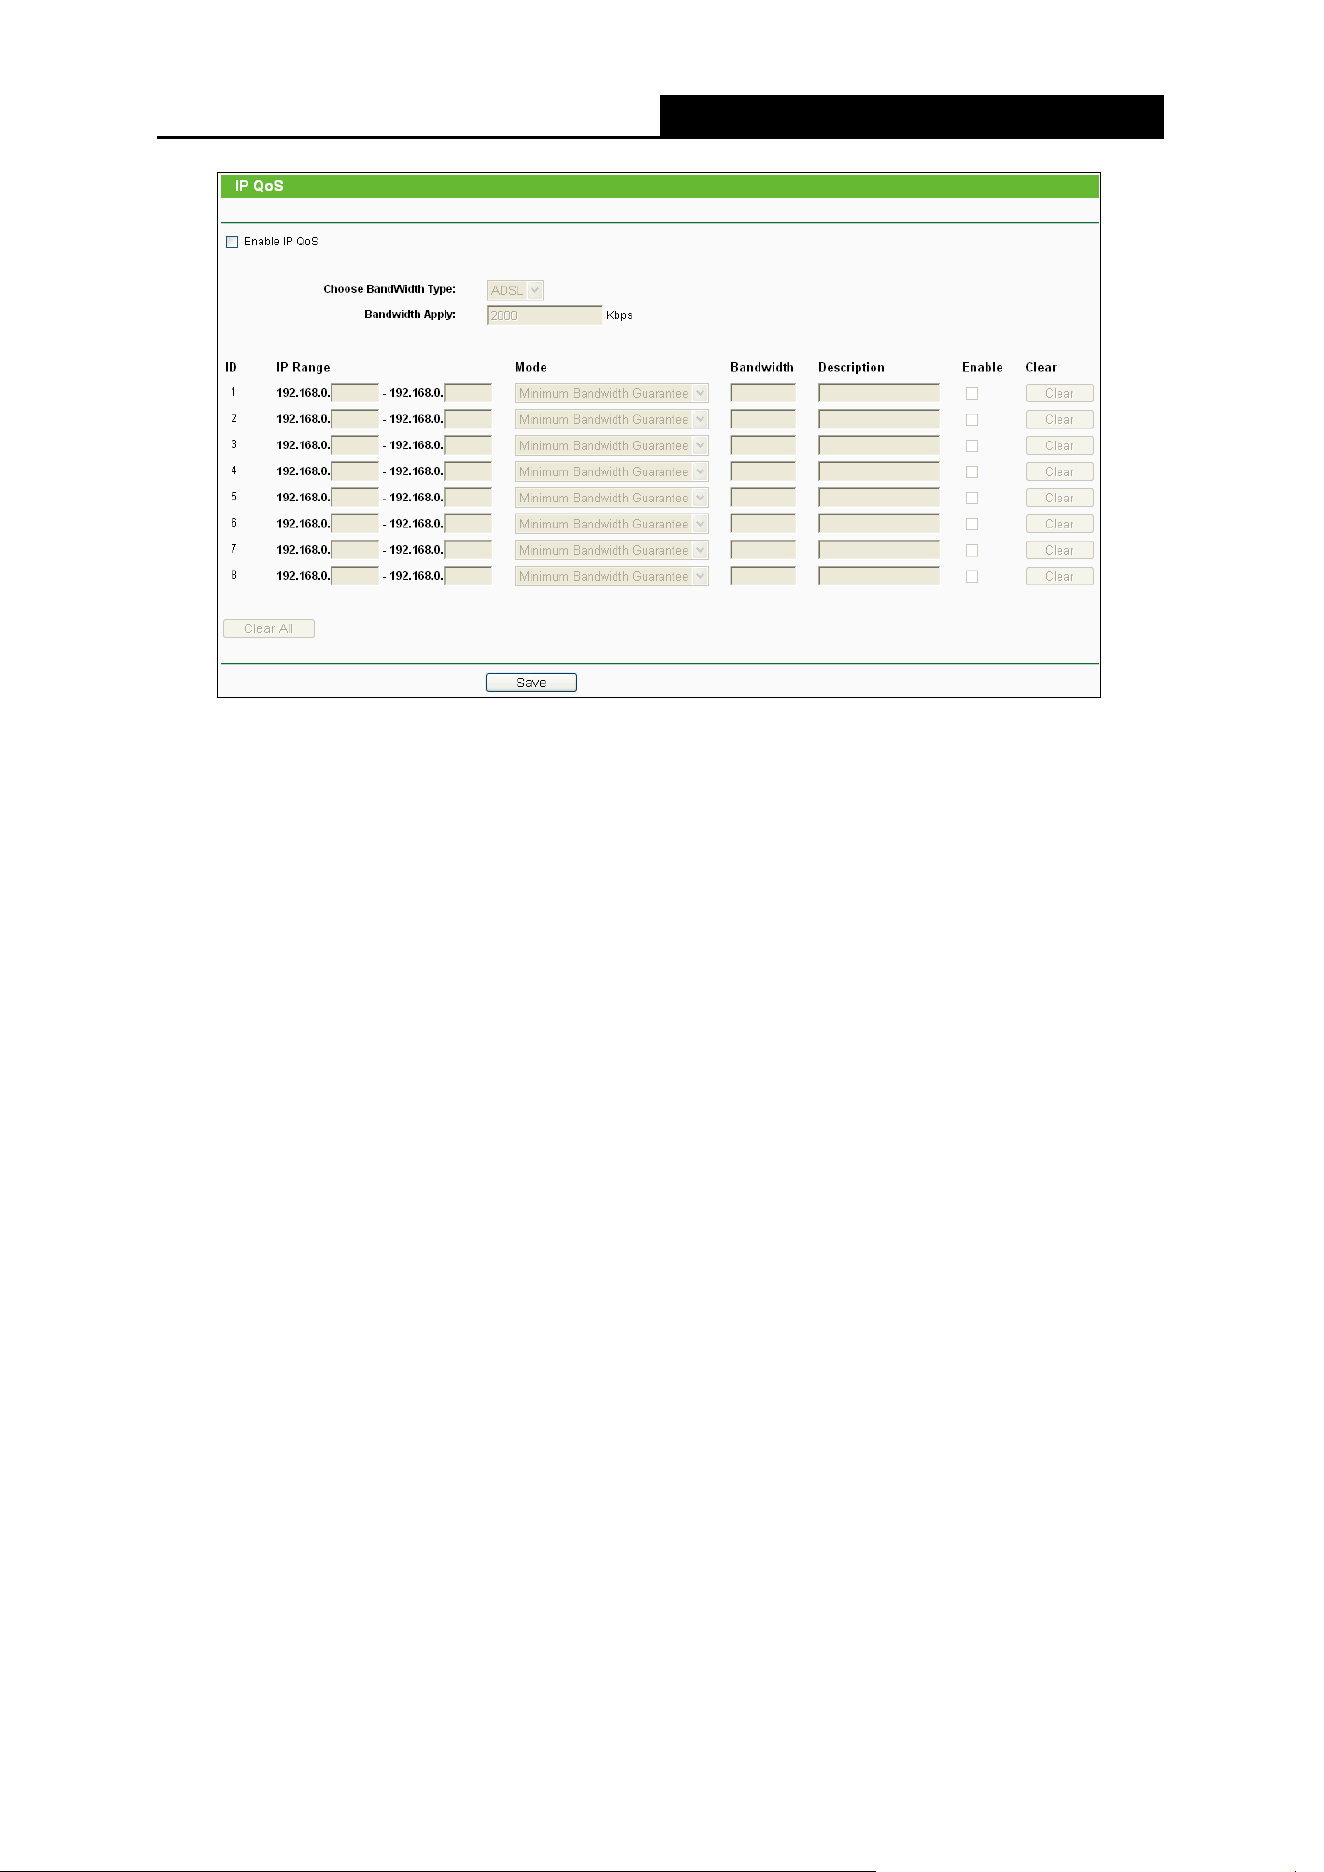
Task: Open the Mode dropdown for rule 8
Action: 612,576
